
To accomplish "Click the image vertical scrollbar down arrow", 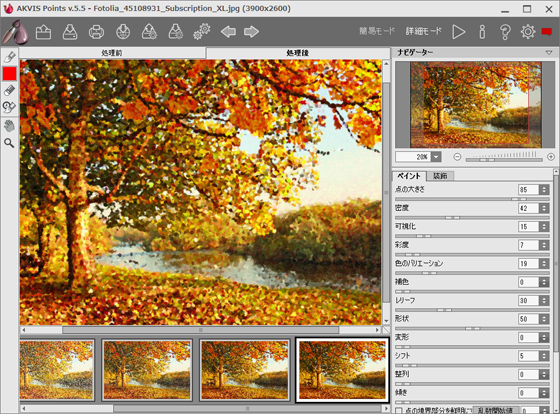I will 386,321.
